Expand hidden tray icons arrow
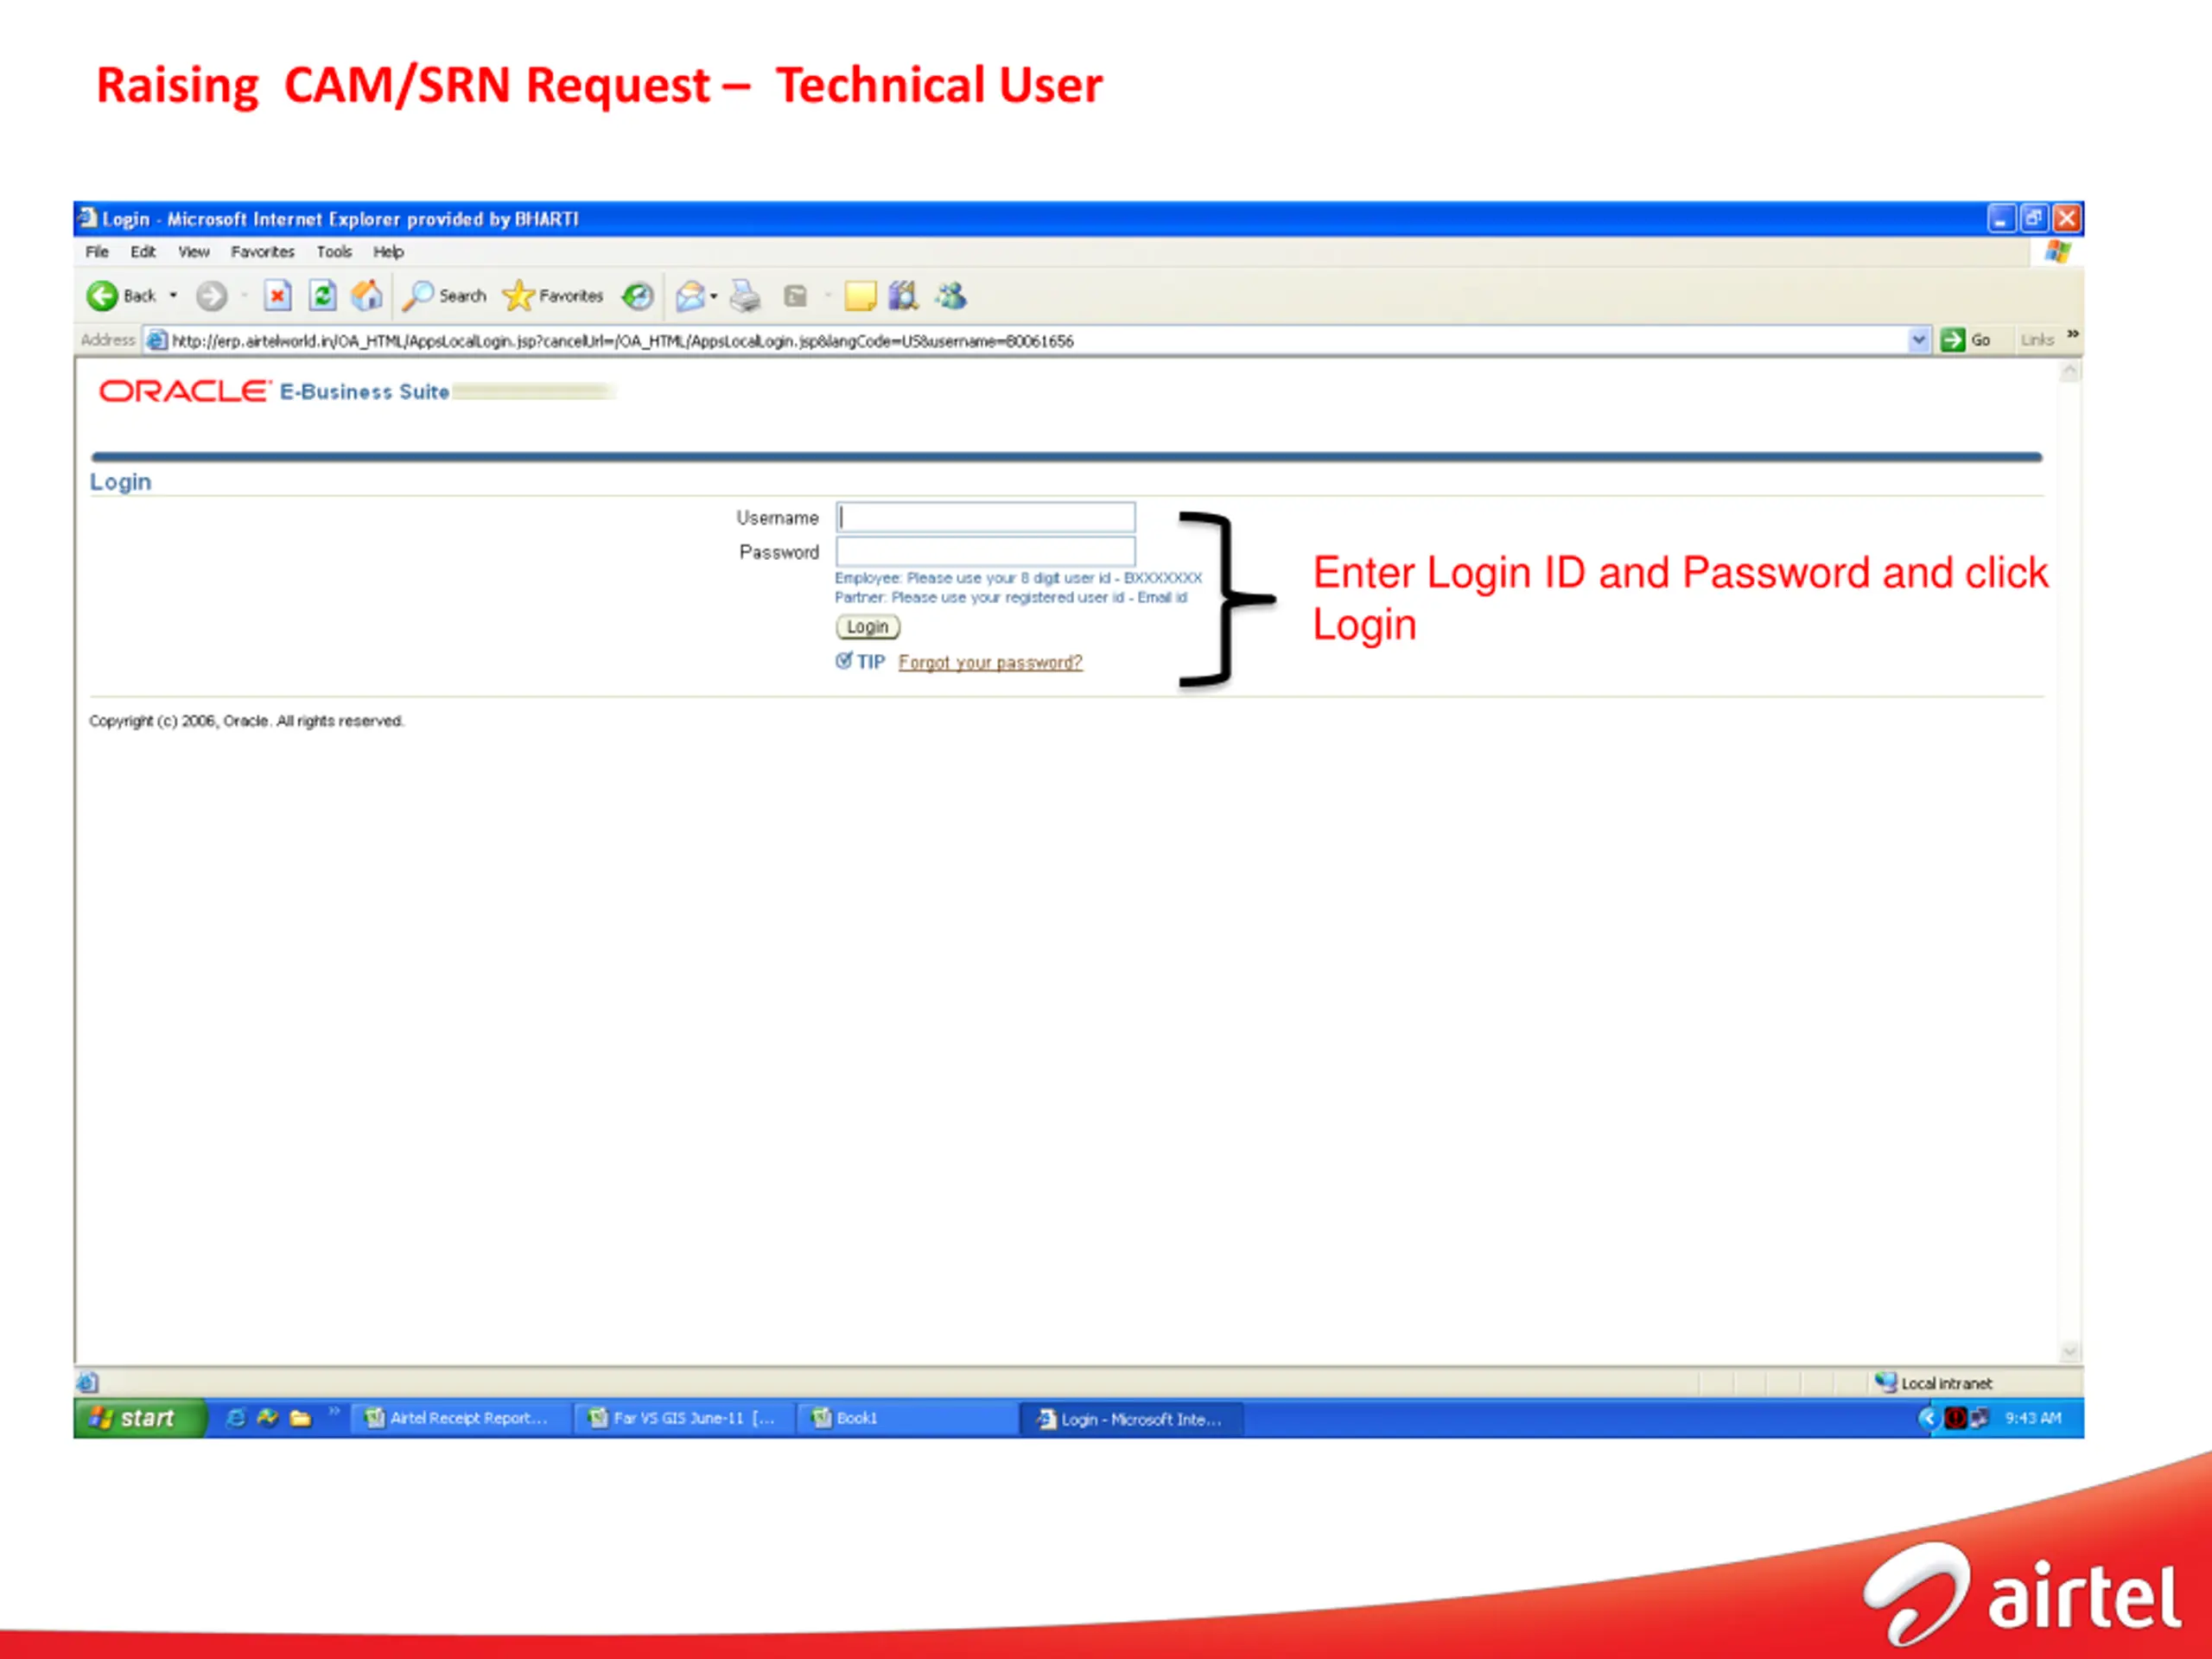This screenshot has width=2212, height=1659. tap(1929, 1418)
